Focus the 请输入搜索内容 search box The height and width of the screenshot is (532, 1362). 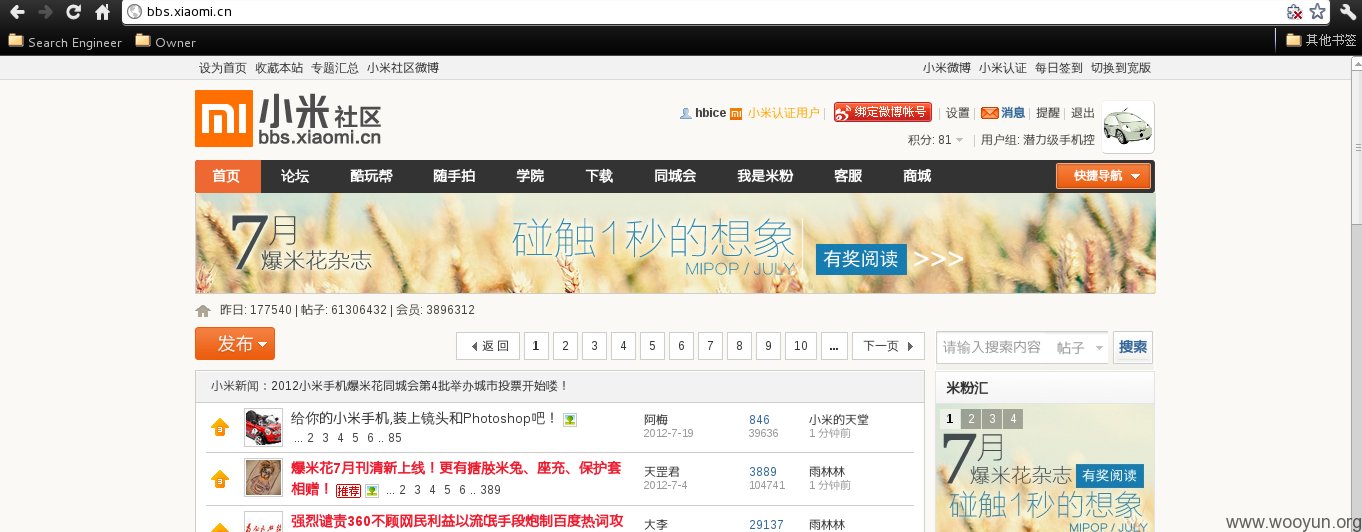(994, 347)
